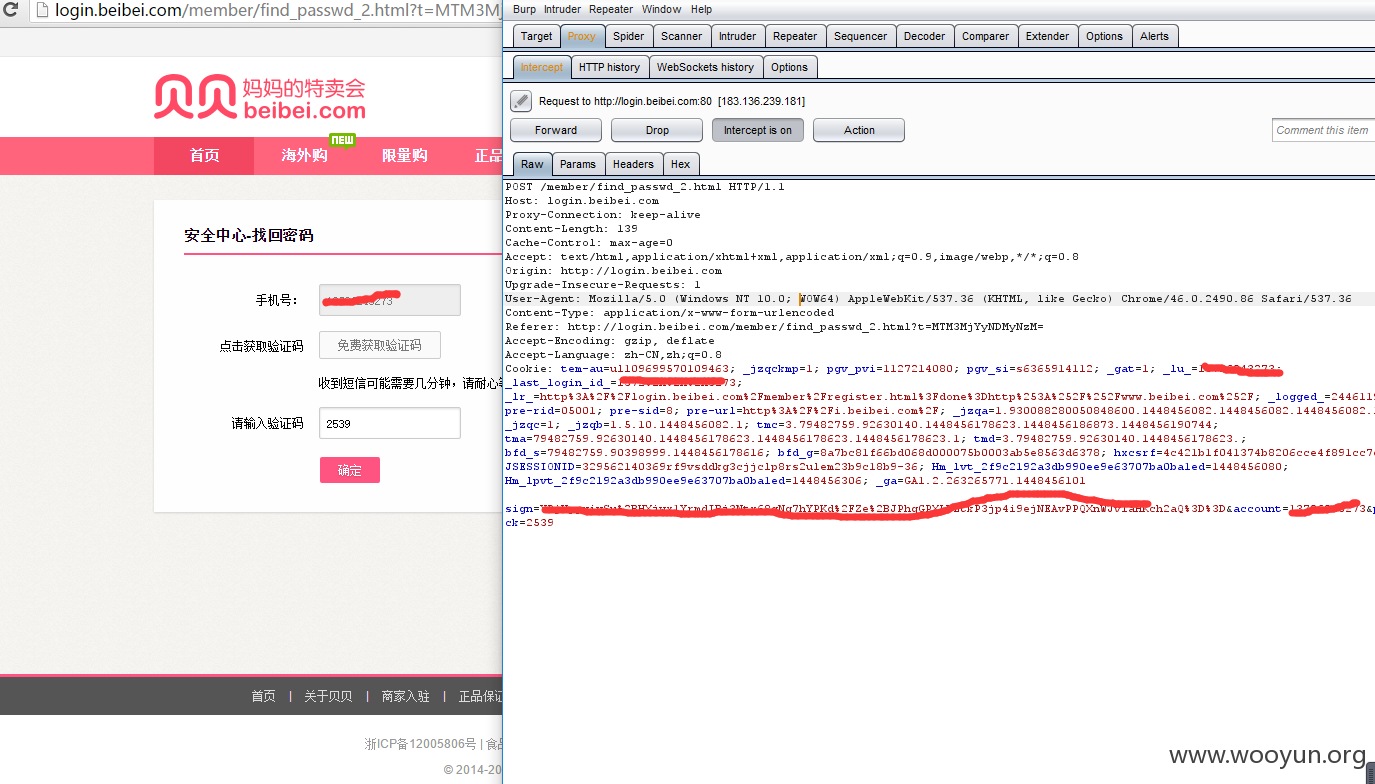Click the Origin header line
Screen dimensions: 1375x784
click(x=613, y=271)
